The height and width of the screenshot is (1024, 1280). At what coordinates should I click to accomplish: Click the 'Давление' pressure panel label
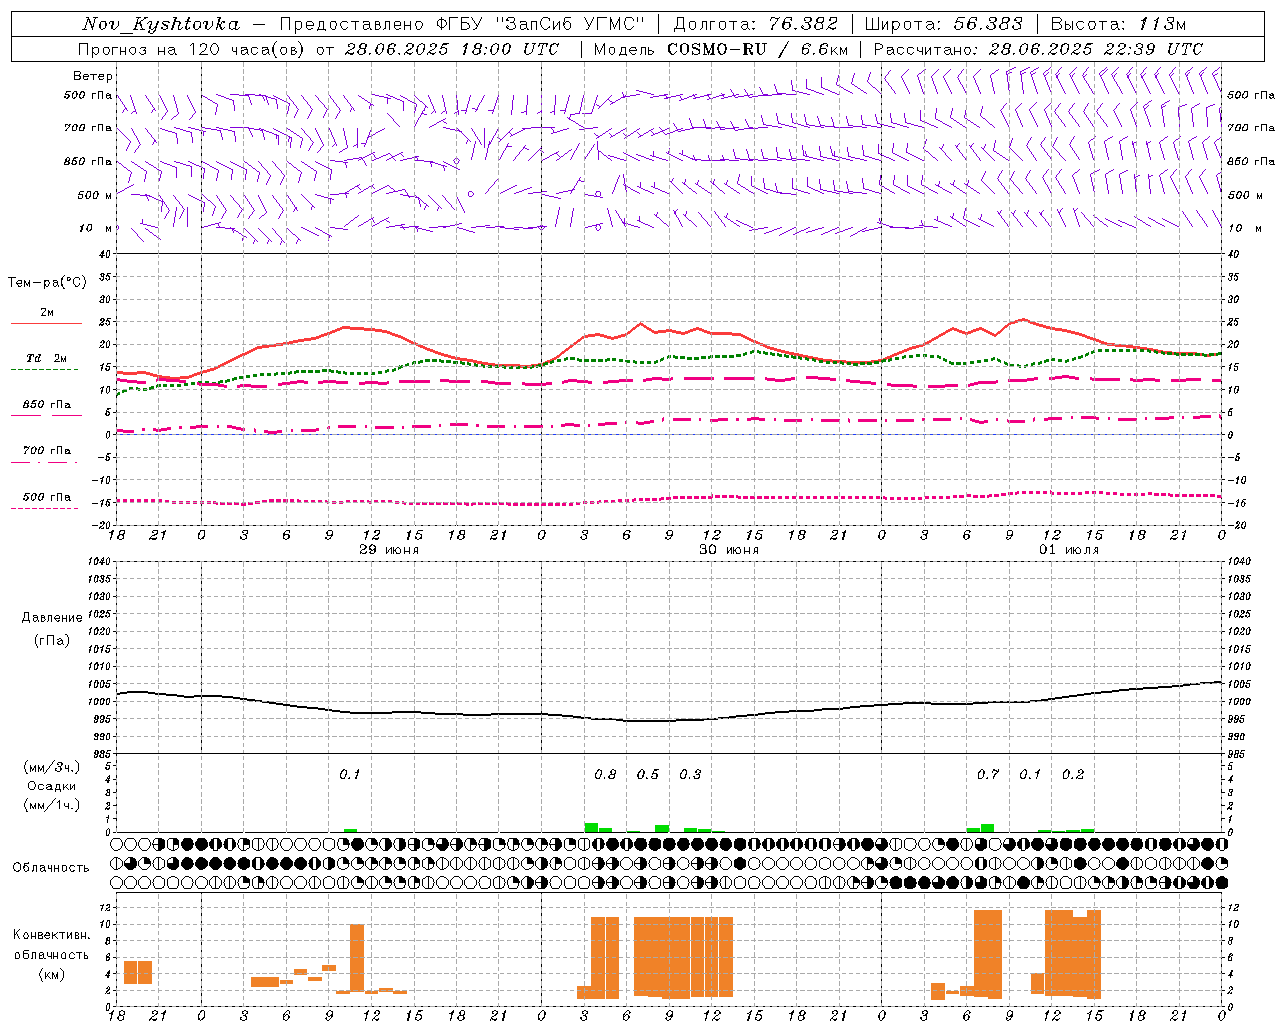pyautogui.click(x=52, y=618)
